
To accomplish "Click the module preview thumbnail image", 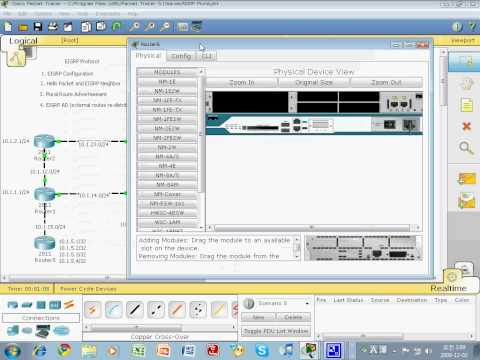I will tap(363, 248).
